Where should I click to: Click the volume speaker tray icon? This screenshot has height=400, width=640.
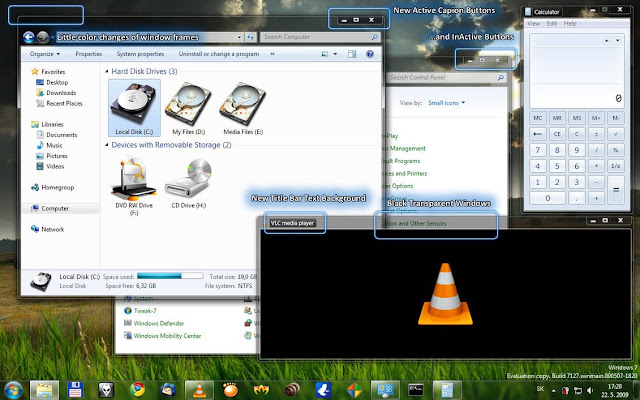589,390
